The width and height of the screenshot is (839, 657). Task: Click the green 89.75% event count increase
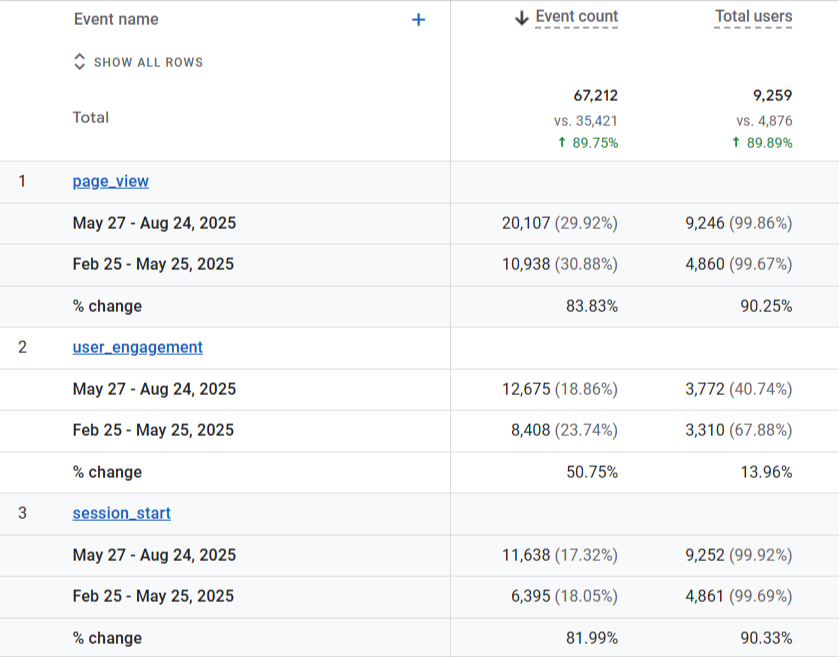(588, 143)
